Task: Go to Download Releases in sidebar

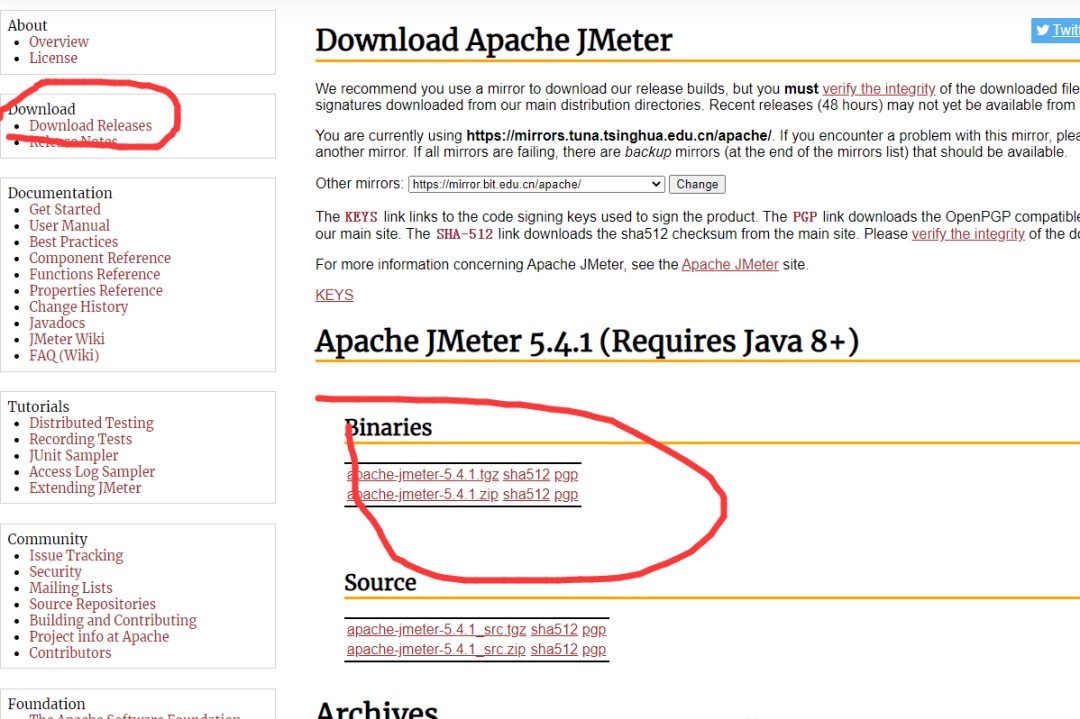Action: 90,126
